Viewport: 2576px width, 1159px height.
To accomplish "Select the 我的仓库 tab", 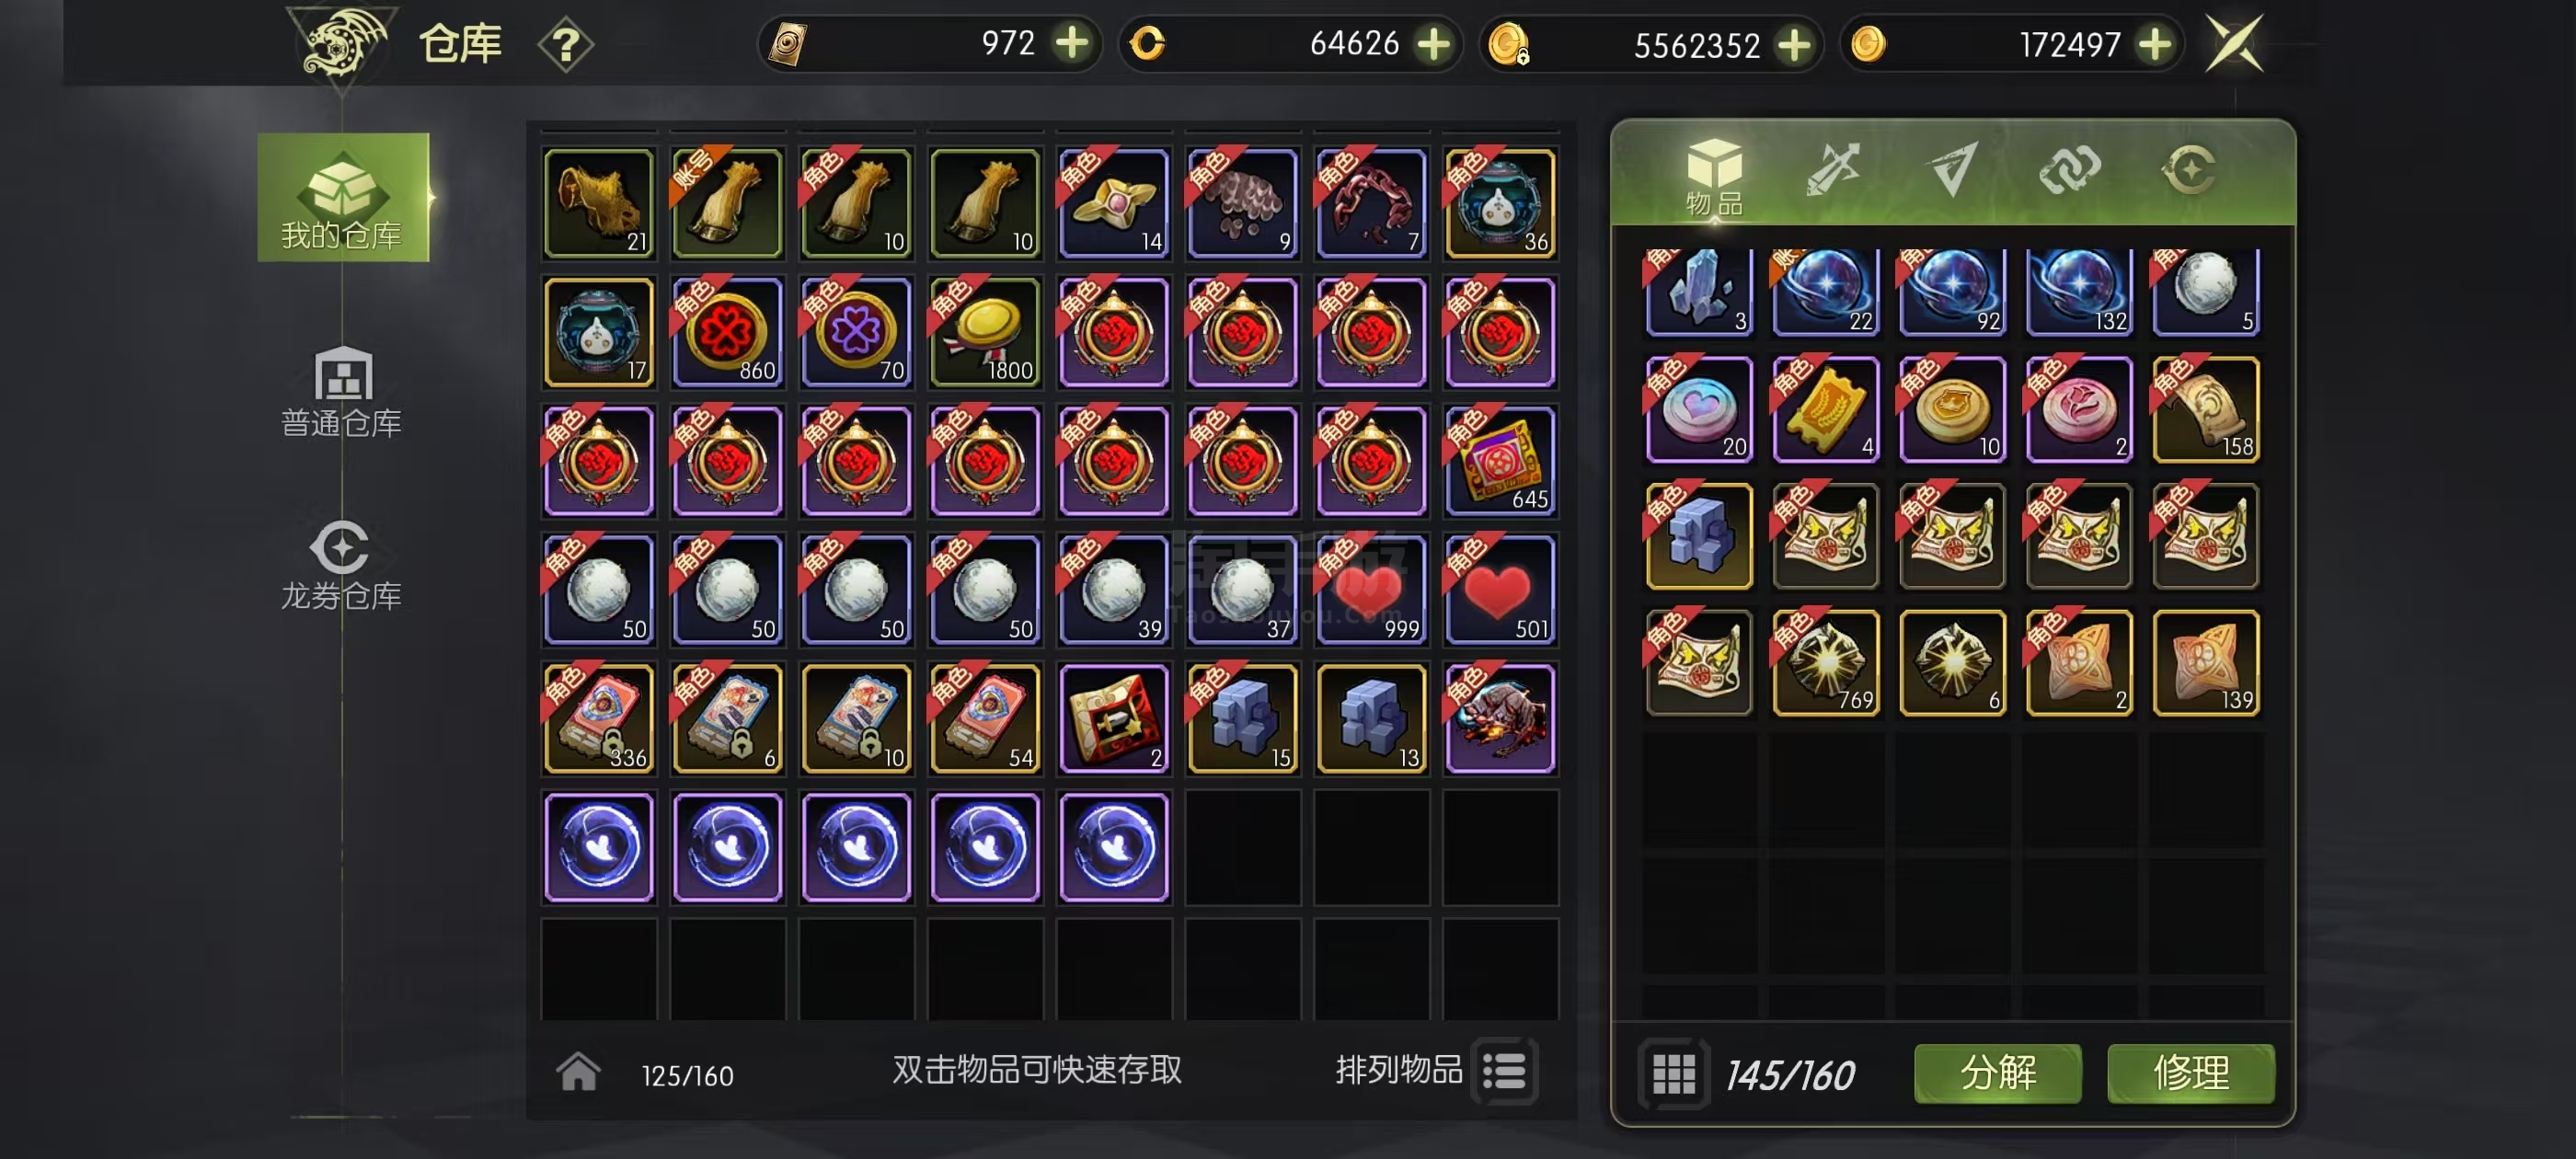I will coord(343,197).
